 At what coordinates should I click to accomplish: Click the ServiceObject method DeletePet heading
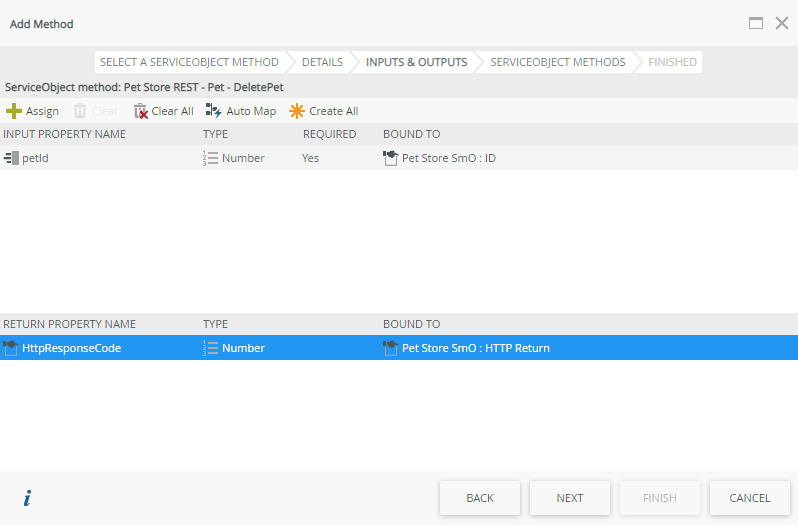click(144, 88)
